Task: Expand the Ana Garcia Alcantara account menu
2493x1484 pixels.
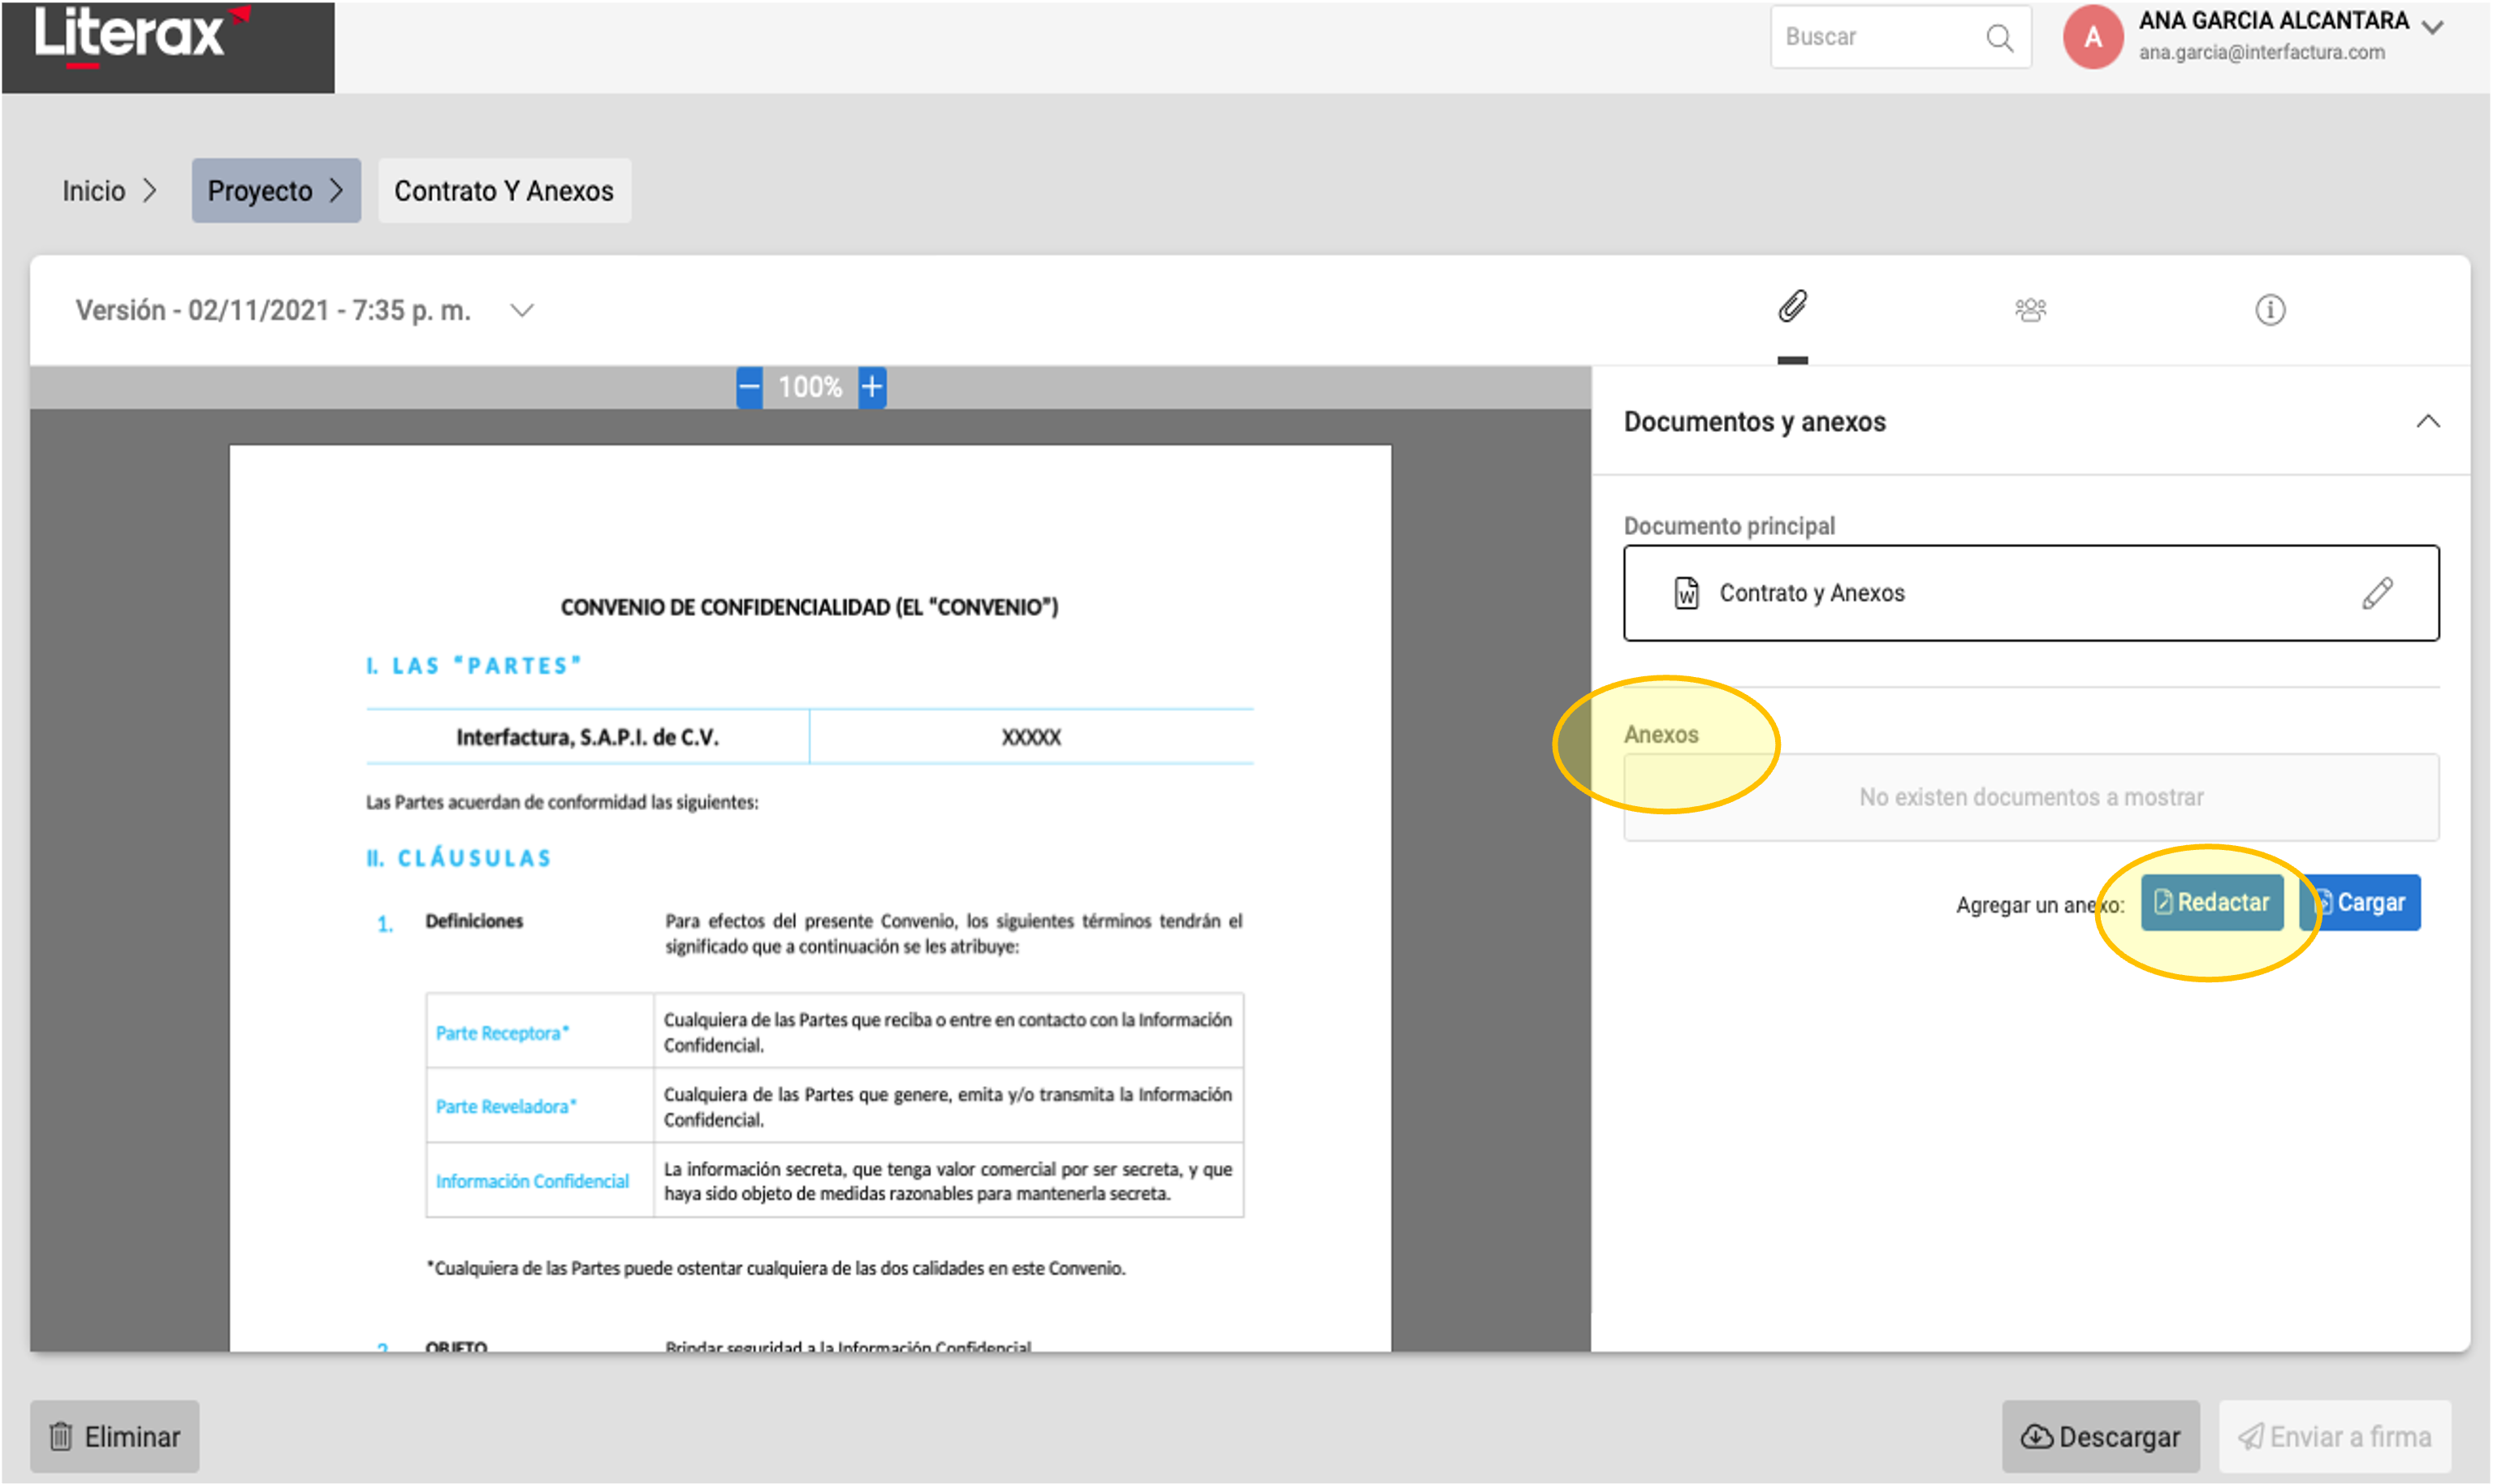Action: pos(2432,28)
